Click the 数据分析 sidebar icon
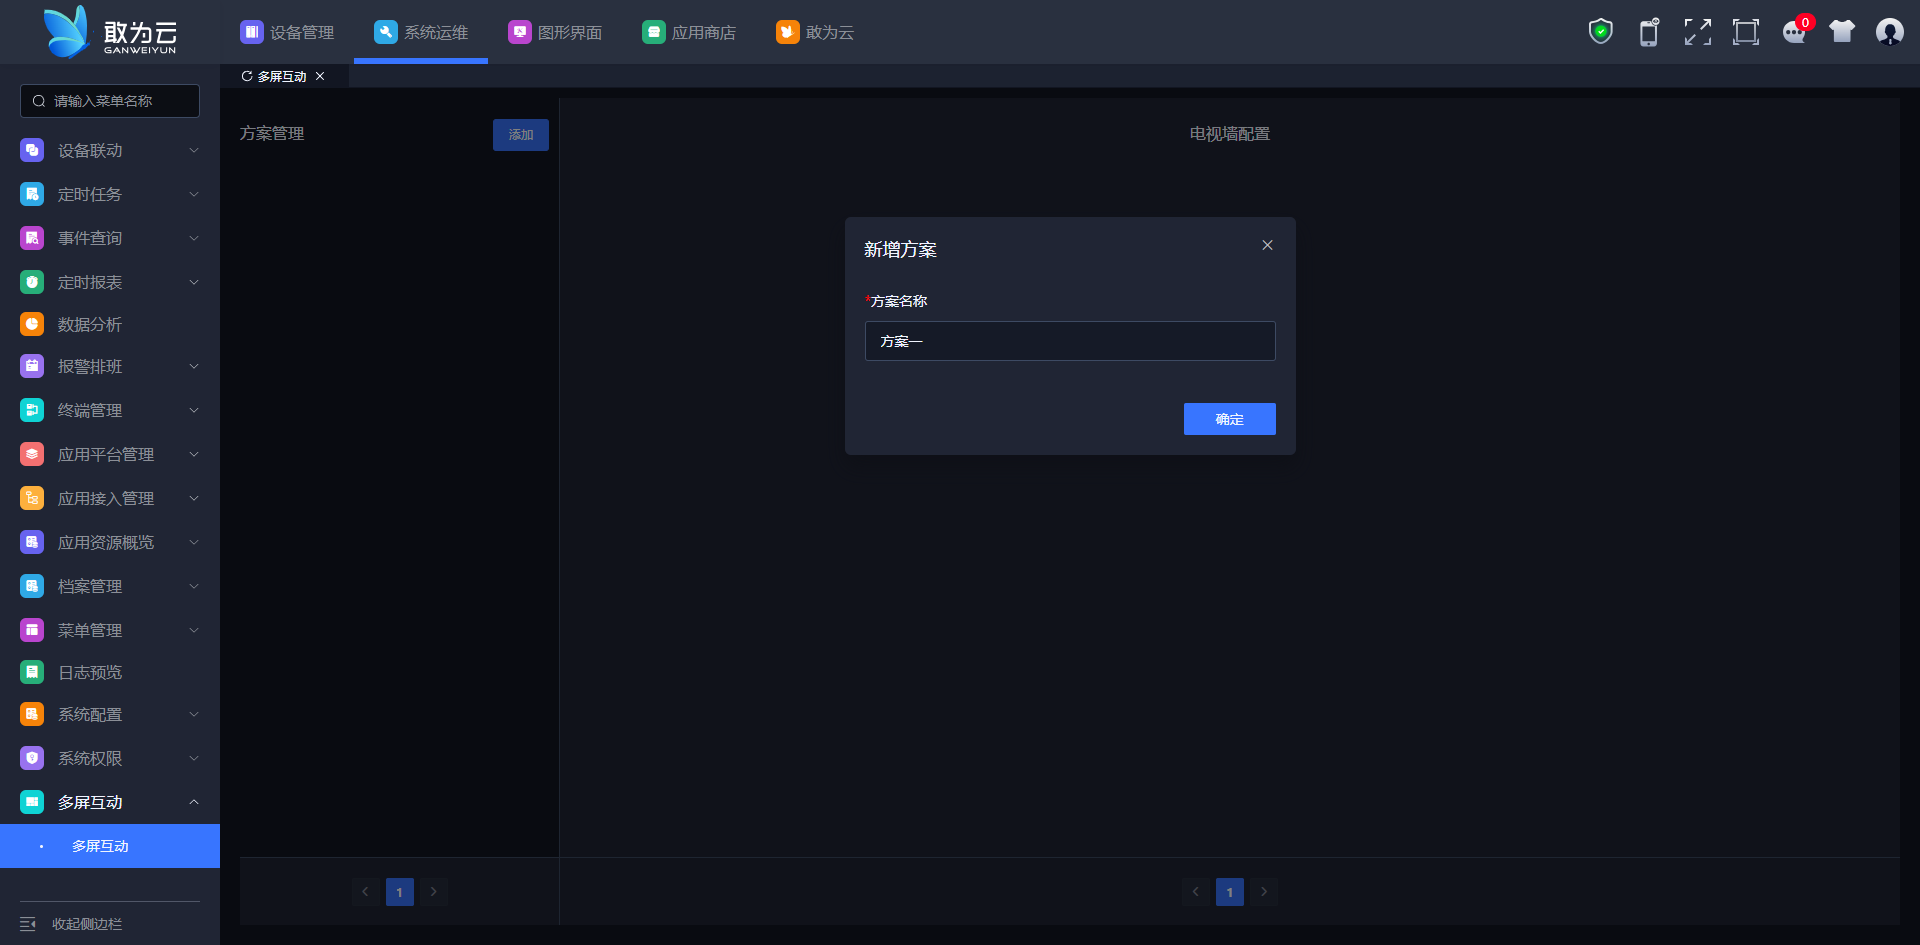 (32, 324)
